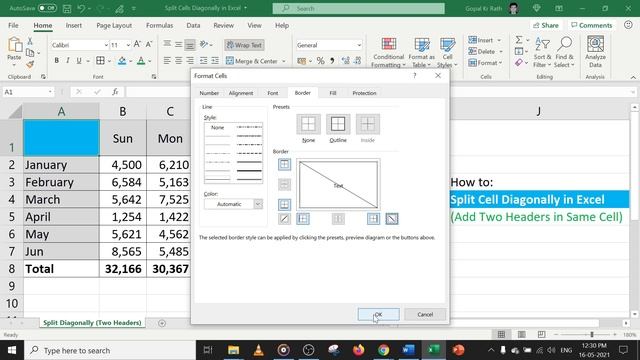The width and height of the screenshot is (640, 360).
Task: Toggle the bottom border button
Action: (x=284, y=204)
